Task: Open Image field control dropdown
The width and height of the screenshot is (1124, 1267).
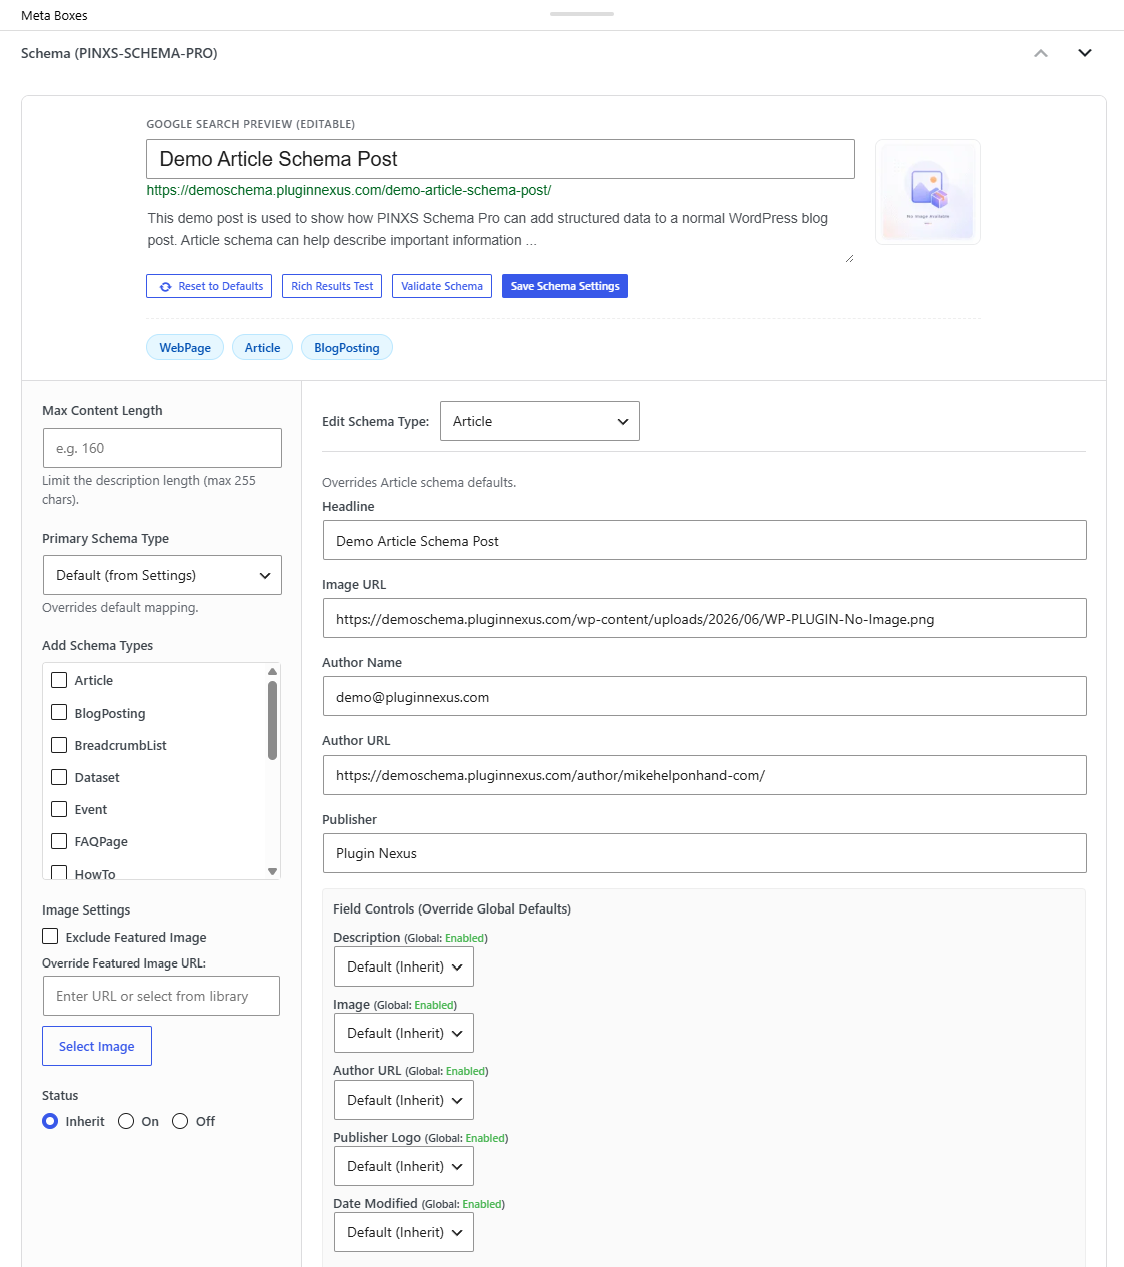Action: point(404,1033)
